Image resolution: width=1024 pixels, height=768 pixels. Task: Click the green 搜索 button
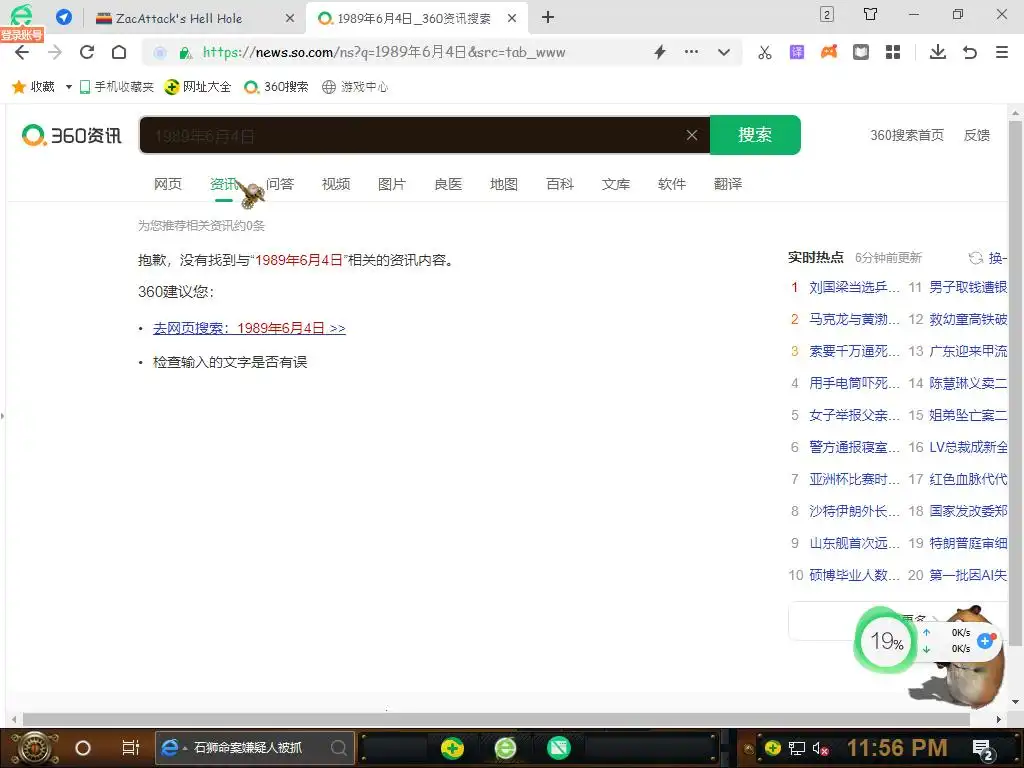click(755, 135)
